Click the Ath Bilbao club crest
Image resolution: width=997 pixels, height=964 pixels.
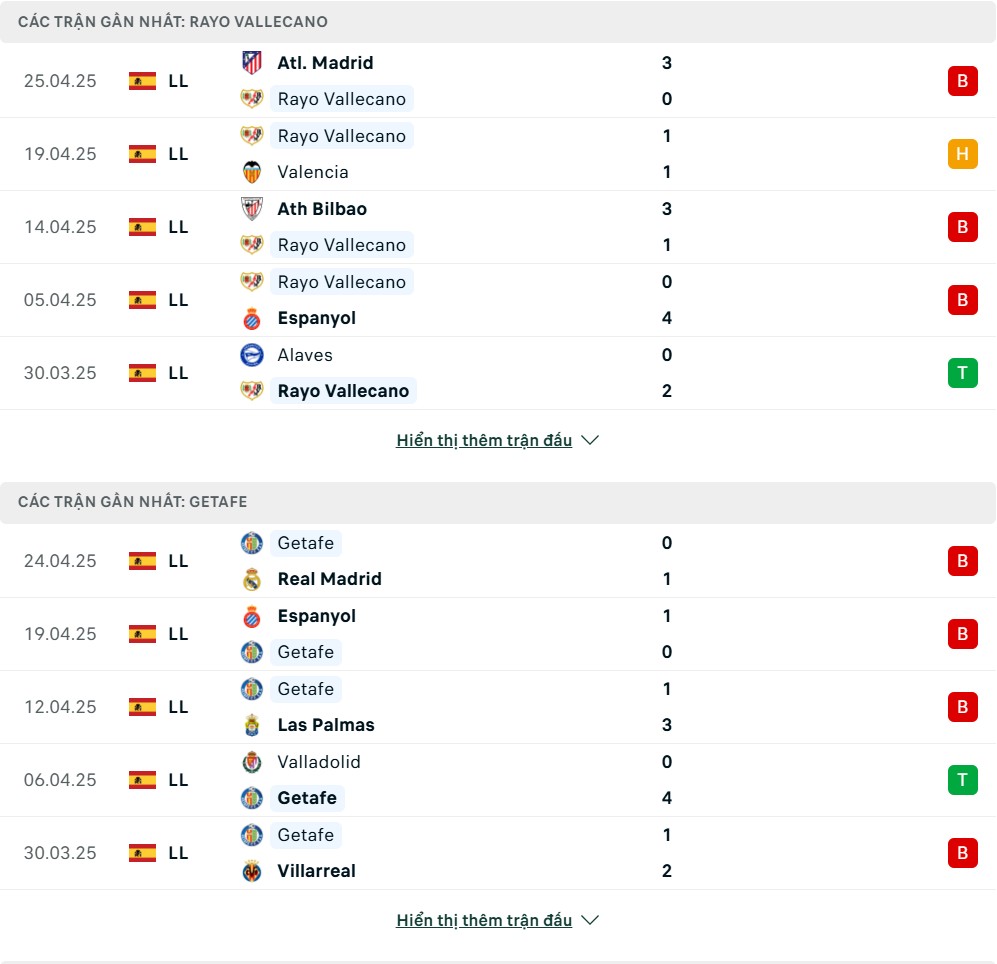[252, 209]
